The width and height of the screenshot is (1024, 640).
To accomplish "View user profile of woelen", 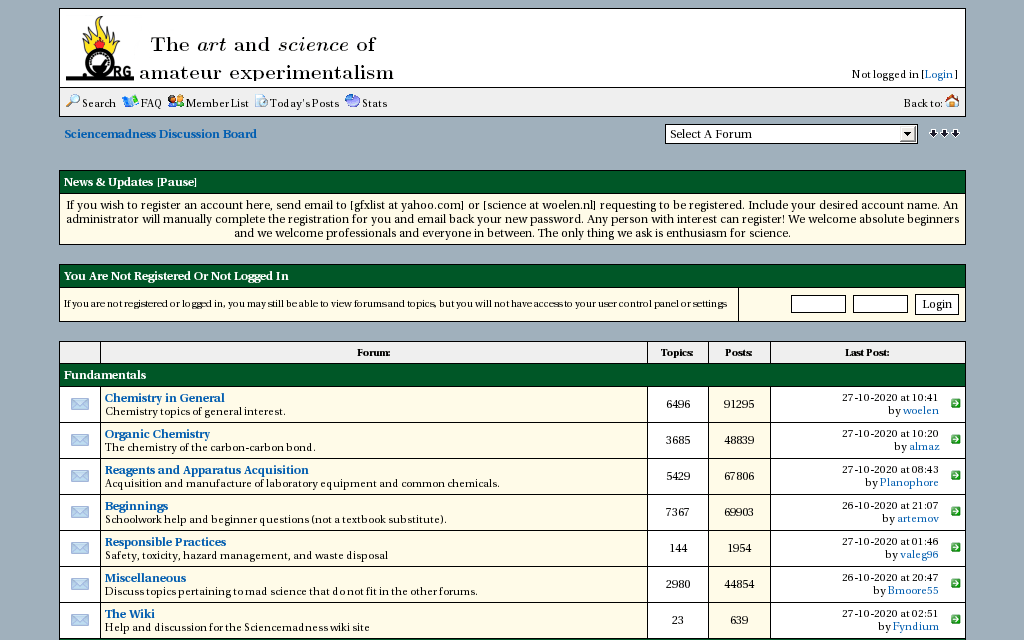I will (x=920, y=411).
